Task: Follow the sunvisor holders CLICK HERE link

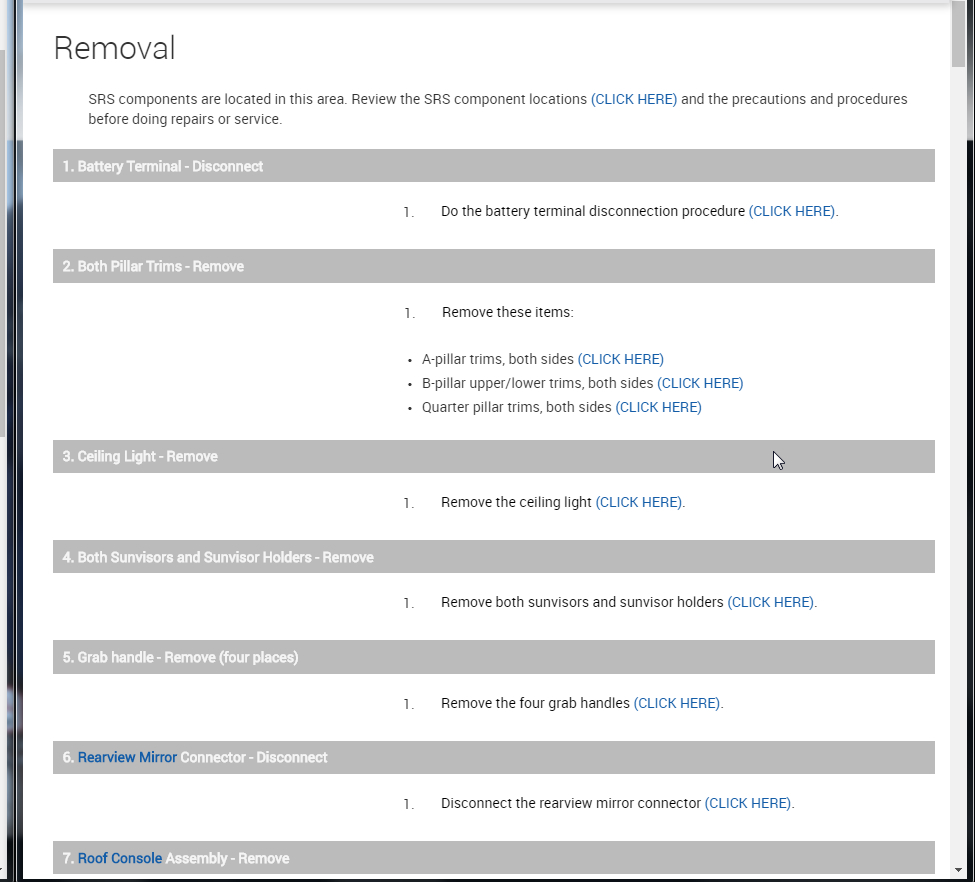Action: (770, 602)
